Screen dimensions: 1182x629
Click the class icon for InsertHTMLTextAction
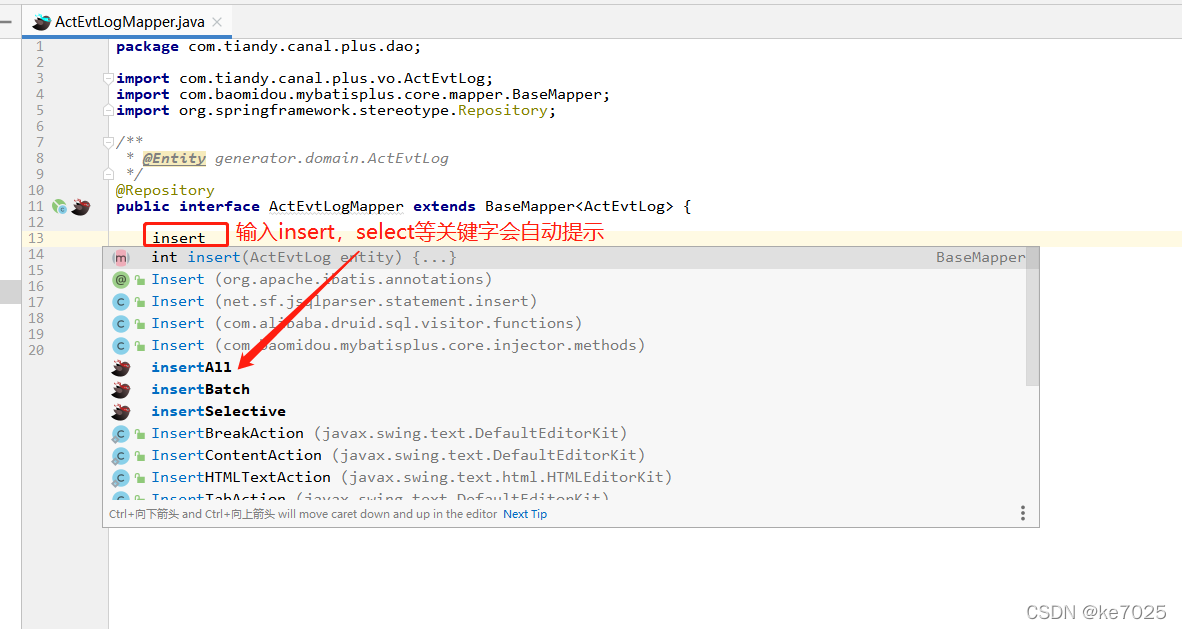[121, 477]
